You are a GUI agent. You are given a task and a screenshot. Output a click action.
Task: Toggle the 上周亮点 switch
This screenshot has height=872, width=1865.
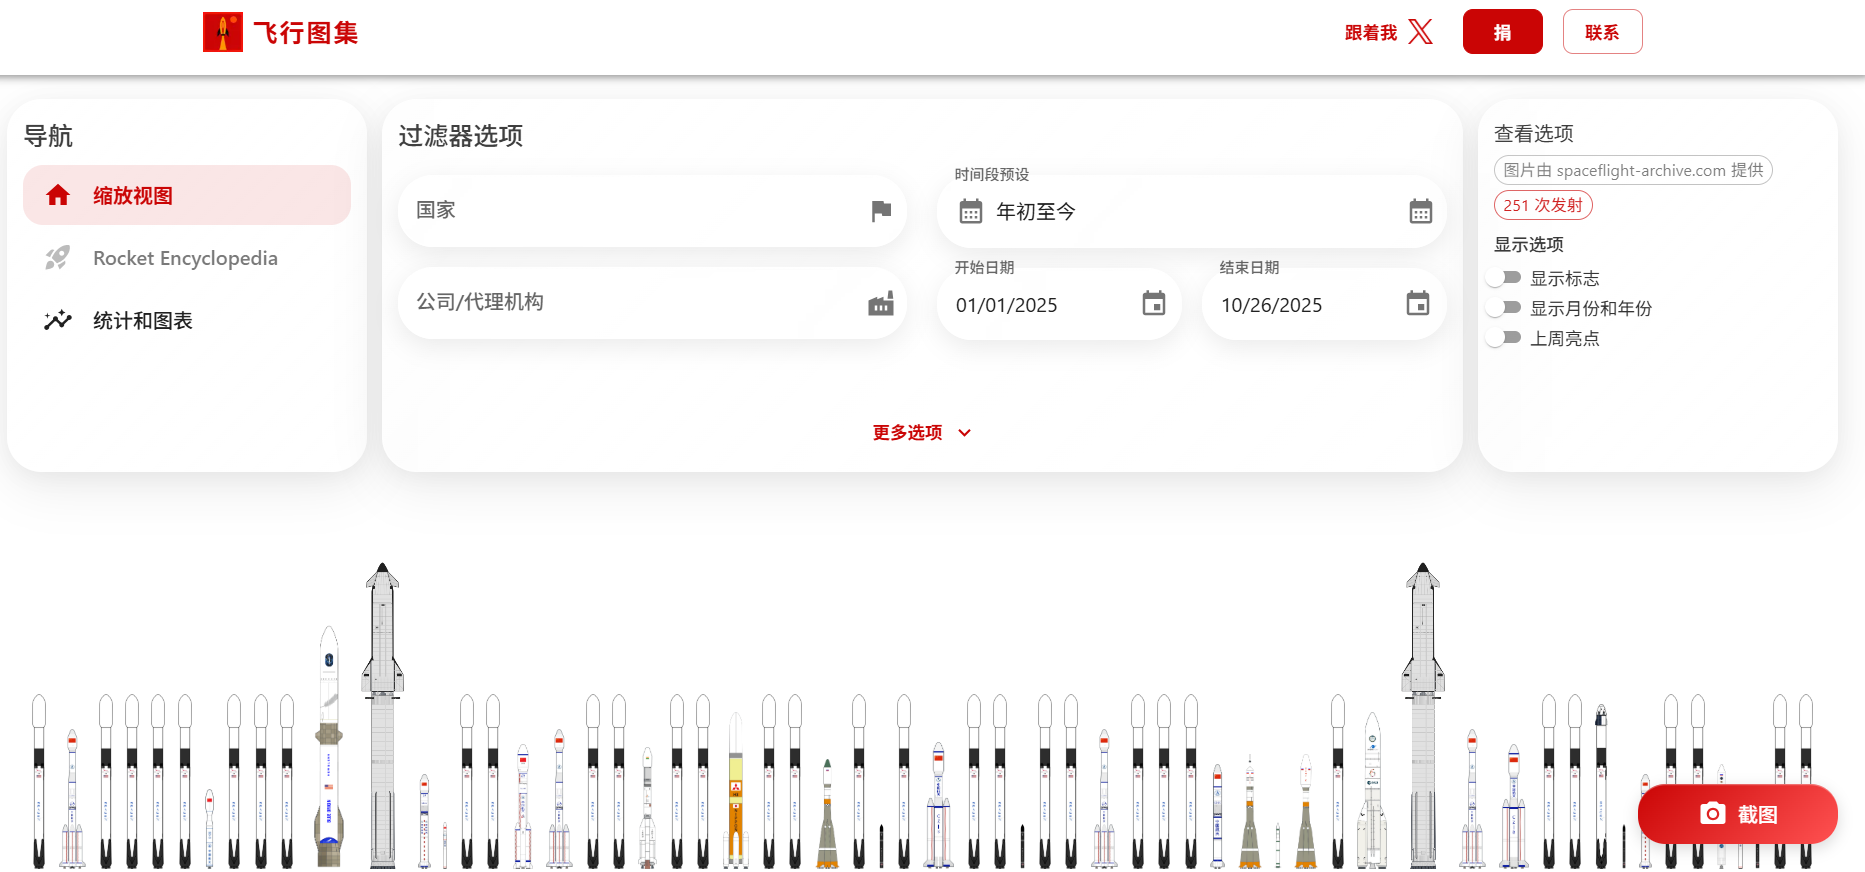pos(1503,338)
